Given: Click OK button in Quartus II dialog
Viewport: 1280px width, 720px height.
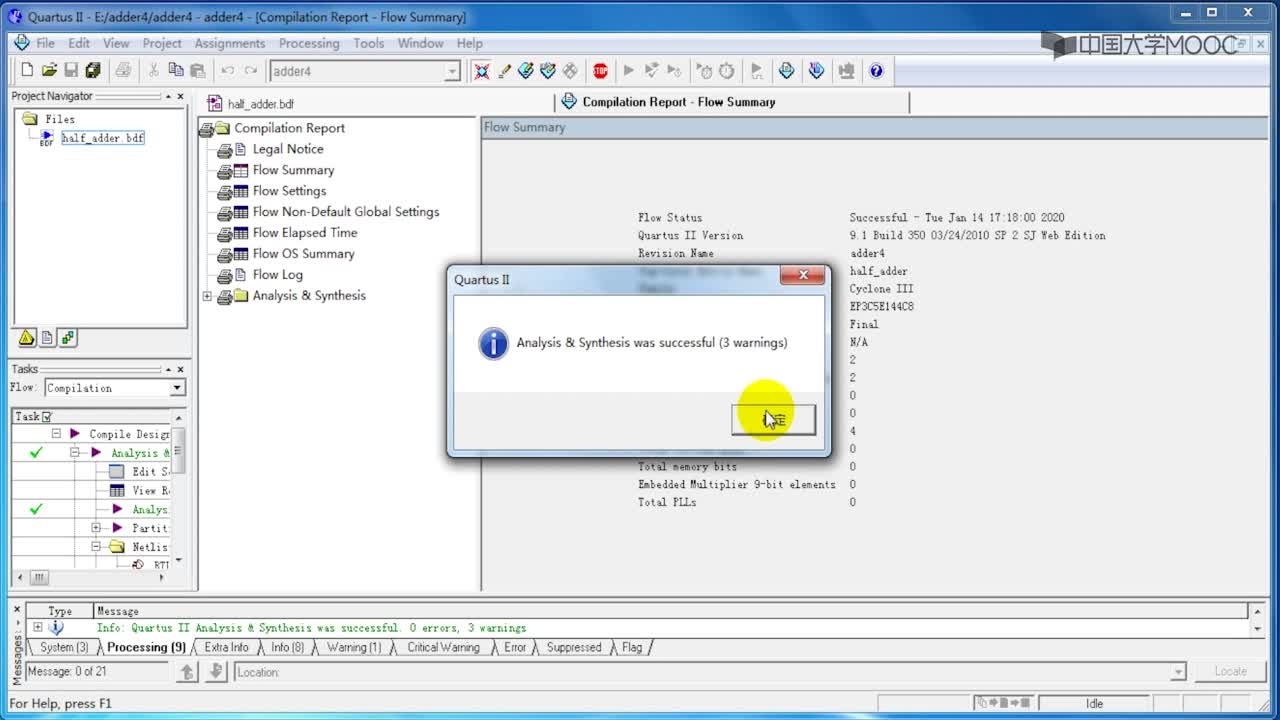Looking at the screenshot, I should coord(773,420).
